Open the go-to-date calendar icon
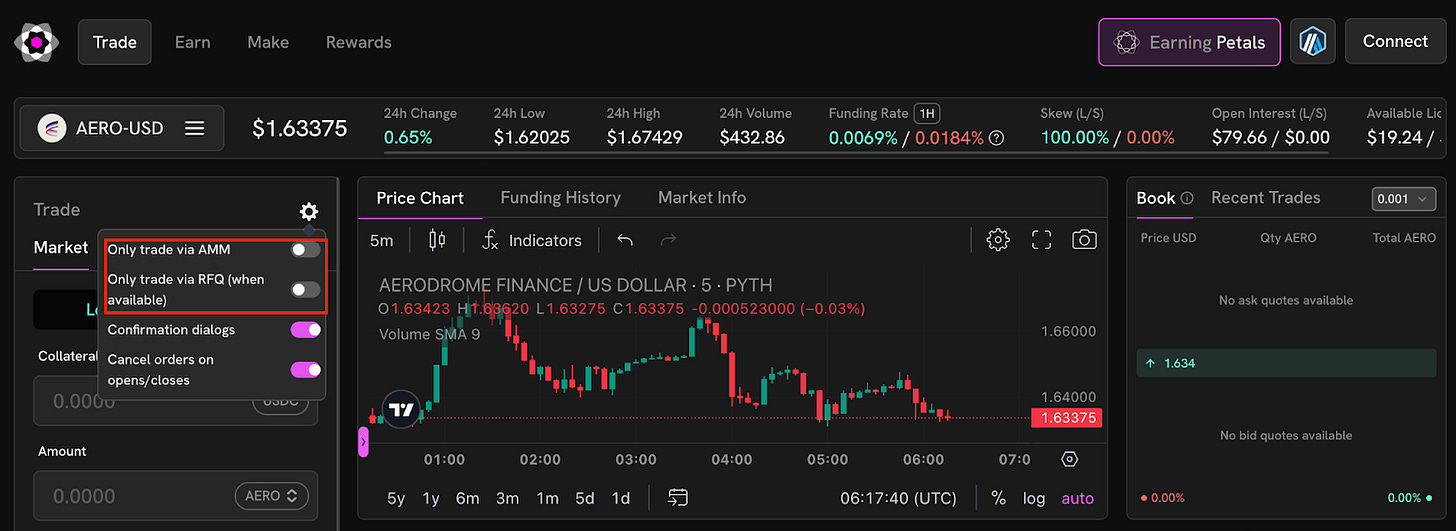Viewport: 1456px width, 531px height. 678,497
